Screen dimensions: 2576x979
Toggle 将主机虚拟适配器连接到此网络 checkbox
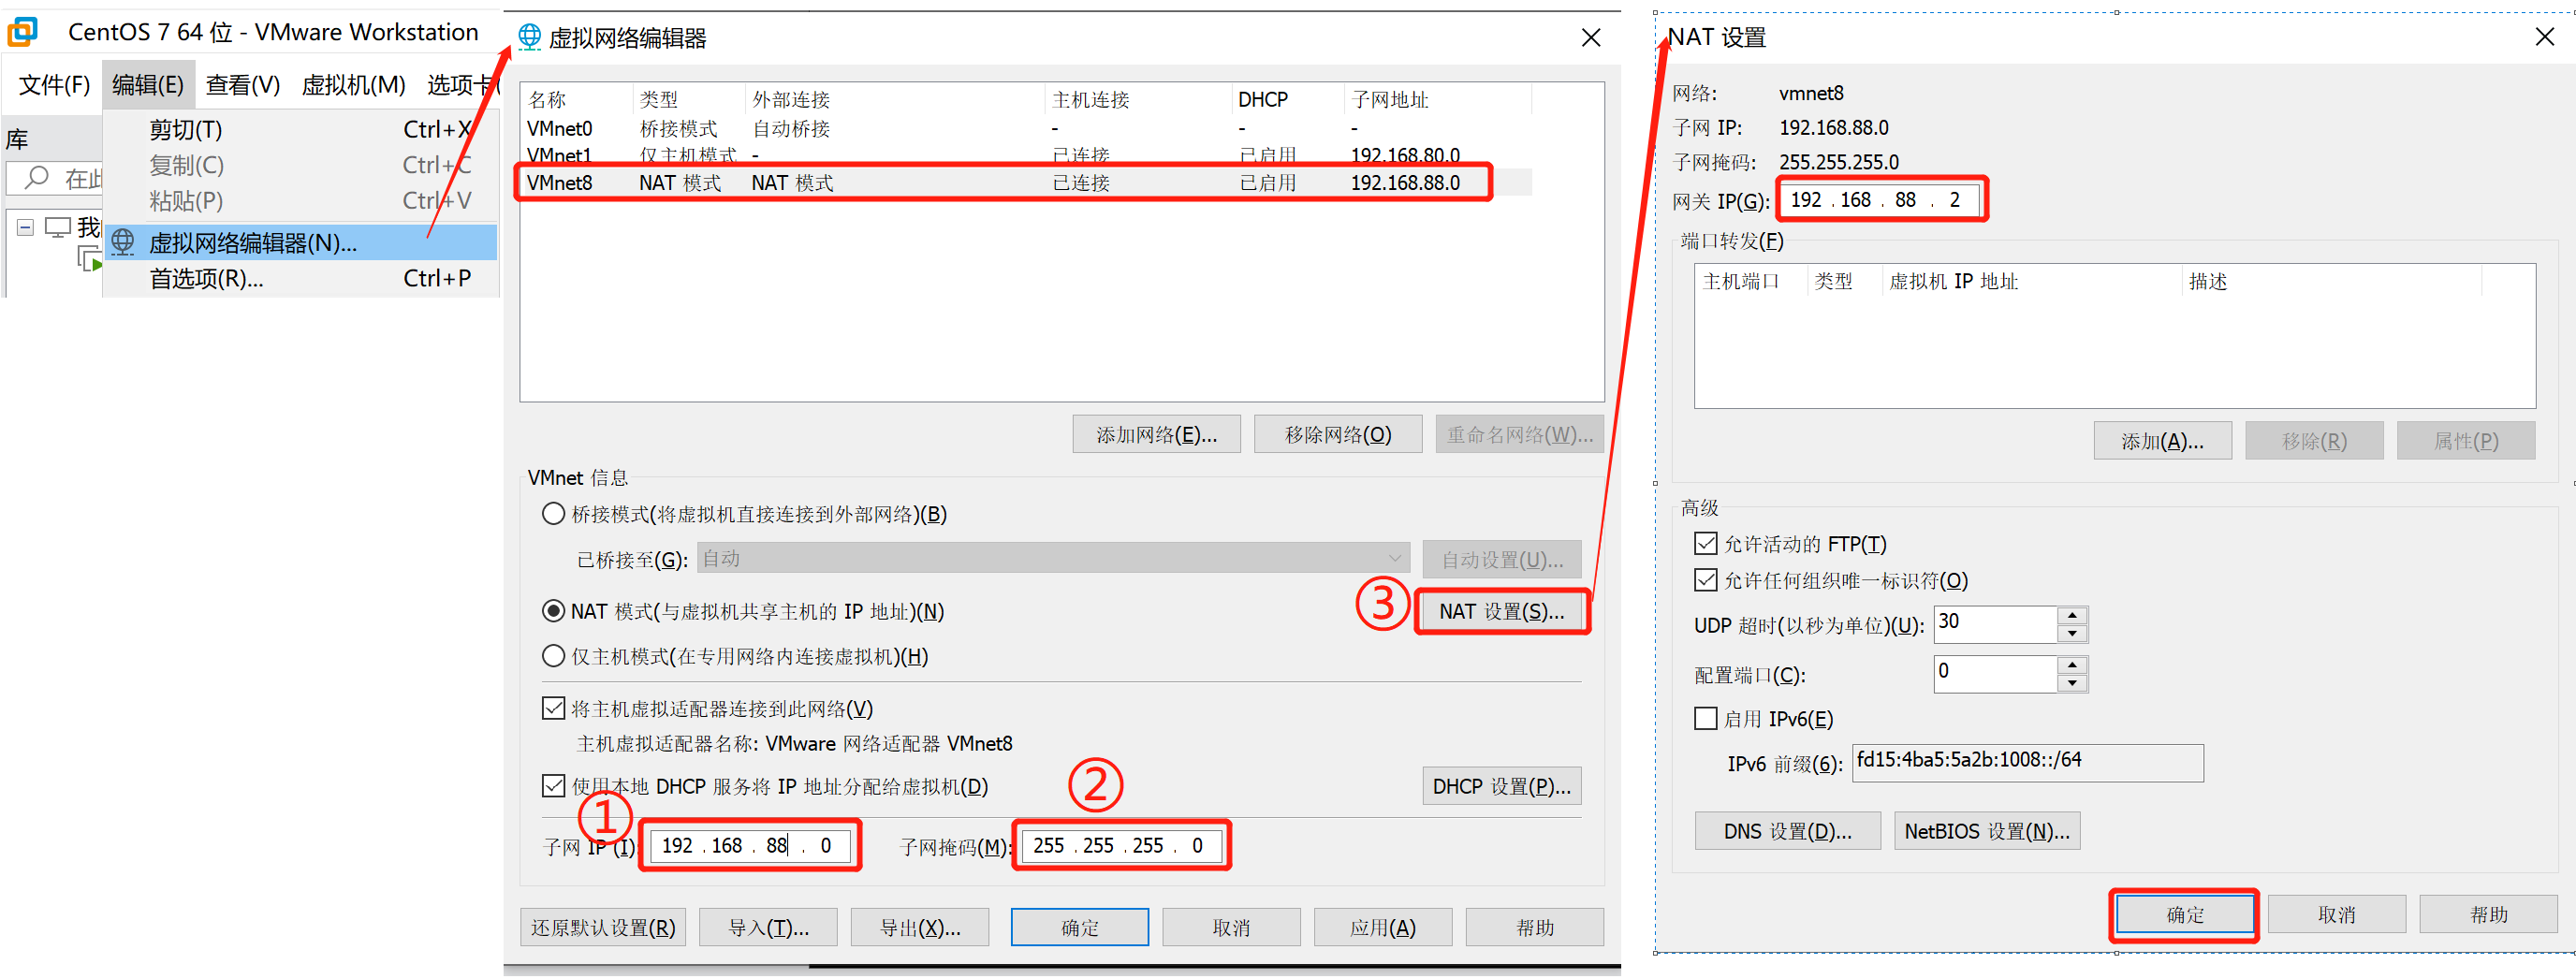point(553,708)
